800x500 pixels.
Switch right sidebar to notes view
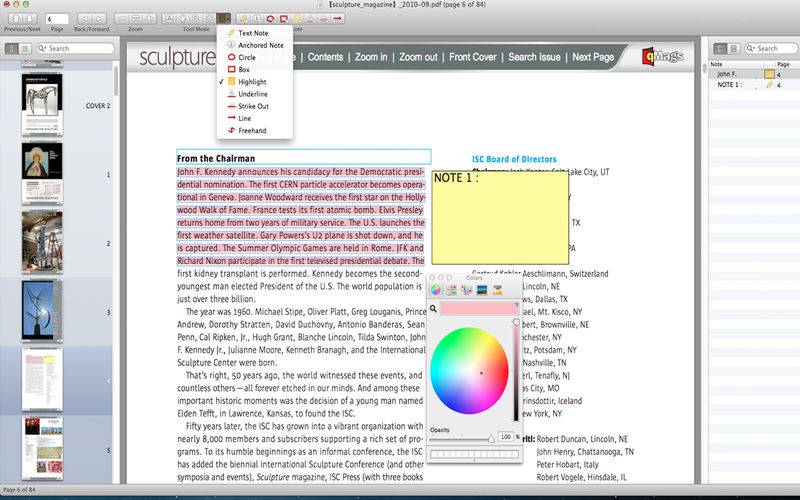click(x=720, y=48)
